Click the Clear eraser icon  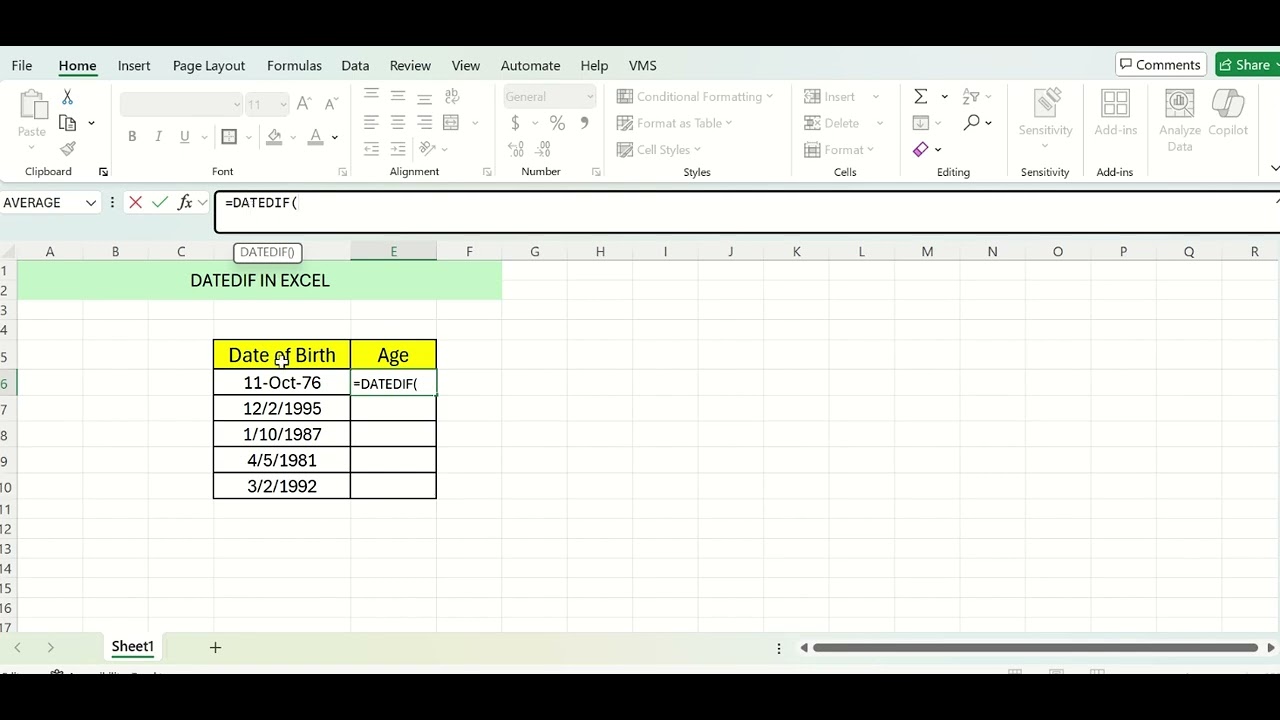click(921, 149)
